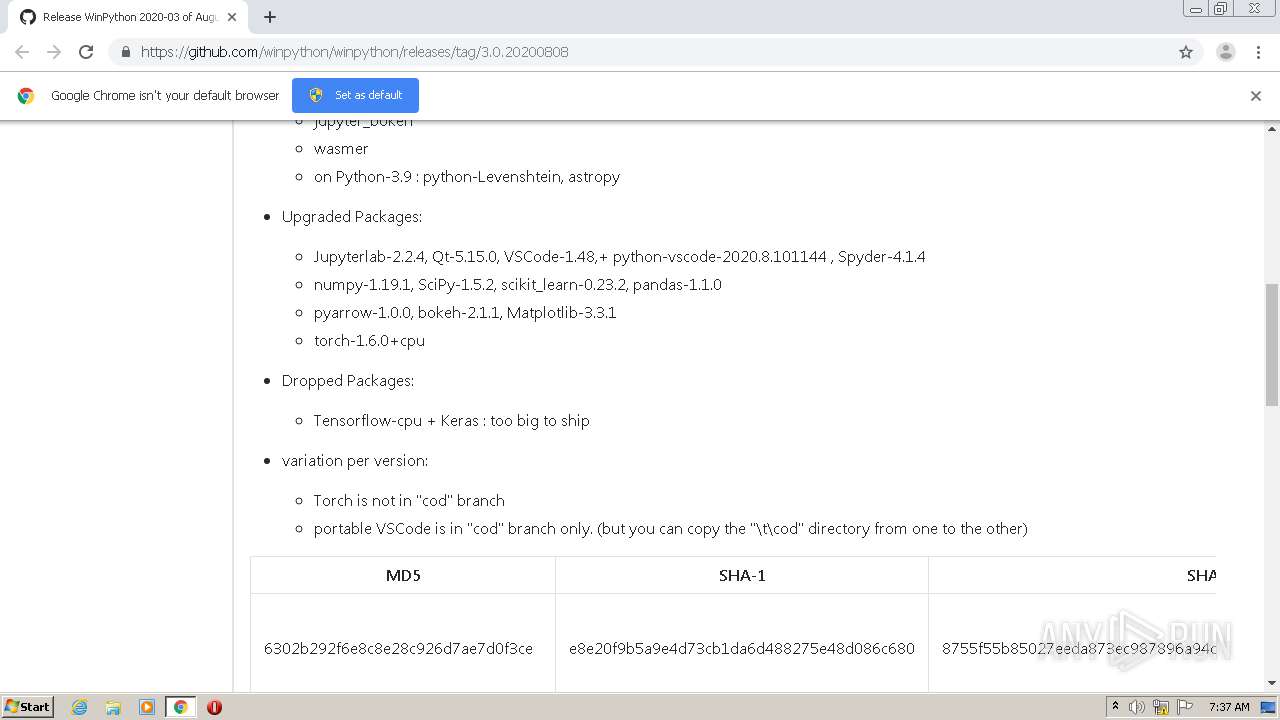Click the numpy-1.19.1 packages line
1280x720 pixels.
(x=518, y=284)
